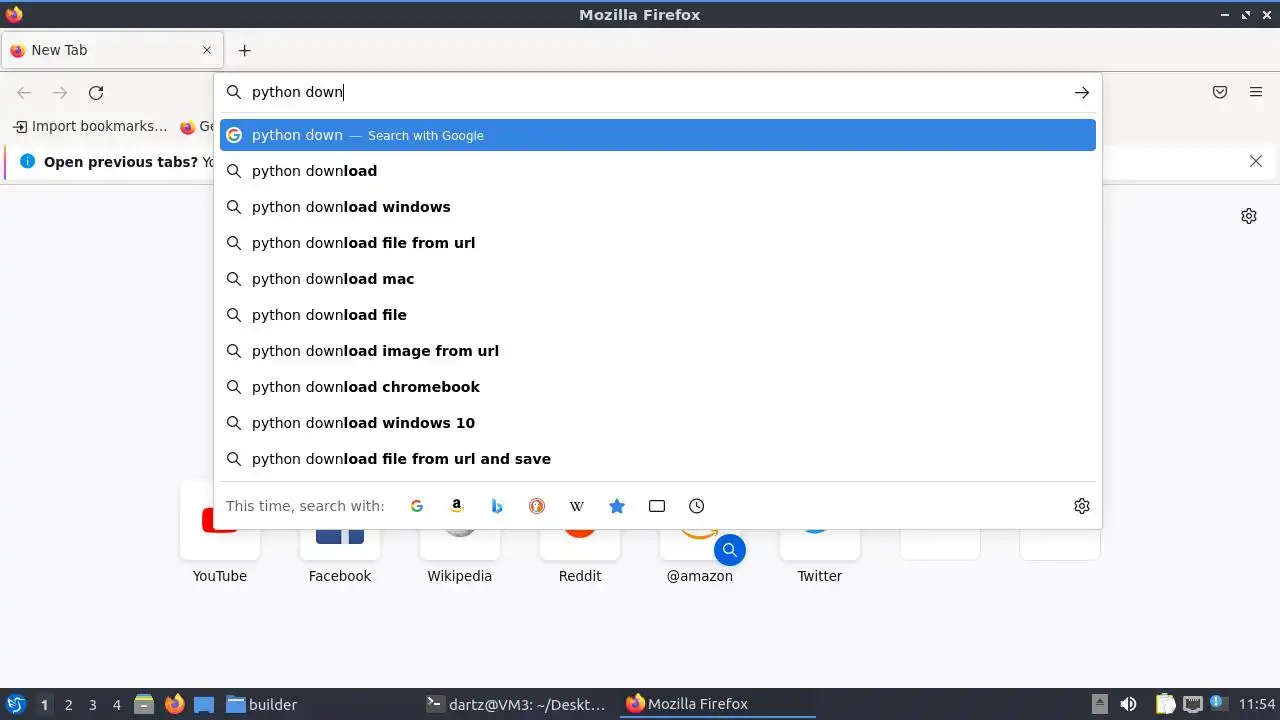
Task: Choose 'python down' Search with Google row
Action: [658, 135]
